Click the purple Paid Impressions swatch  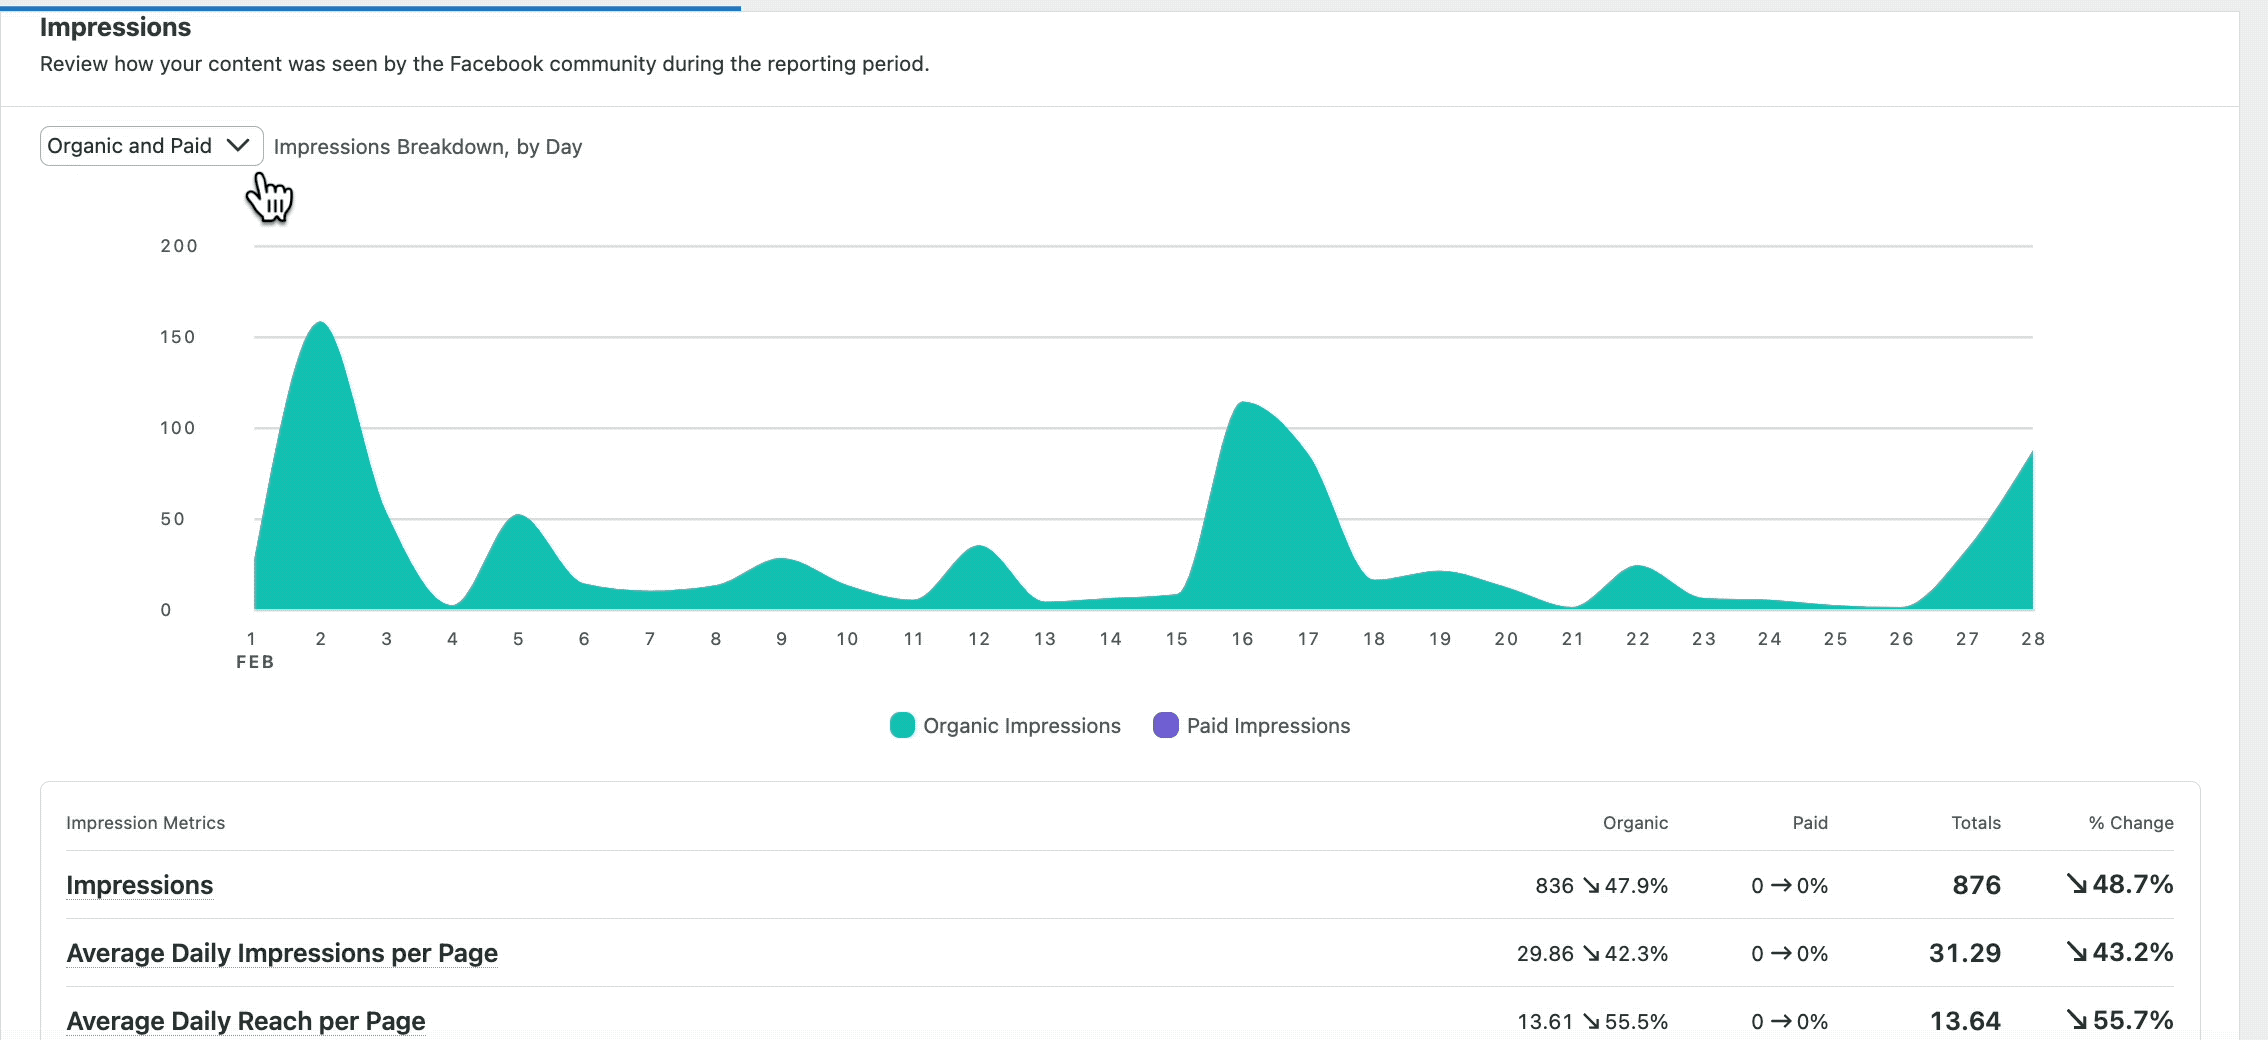click(x=1164, y=725)
